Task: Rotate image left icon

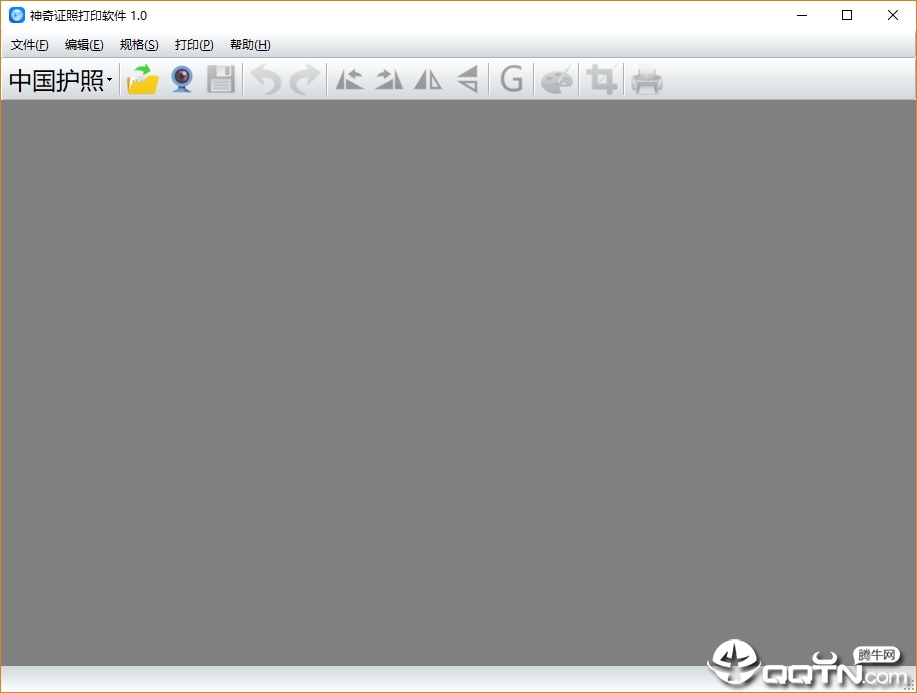Action: [350, 80]
